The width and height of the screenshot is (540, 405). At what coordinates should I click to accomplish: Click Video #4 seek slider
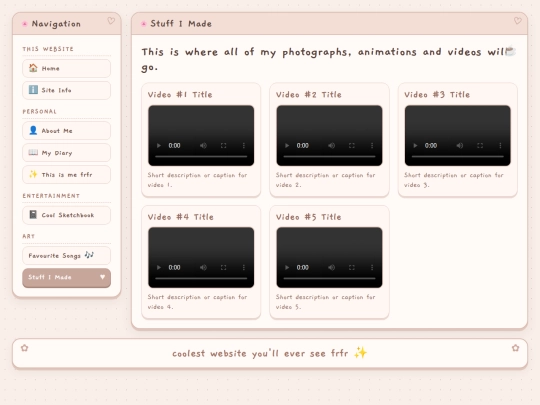(201, 279)
